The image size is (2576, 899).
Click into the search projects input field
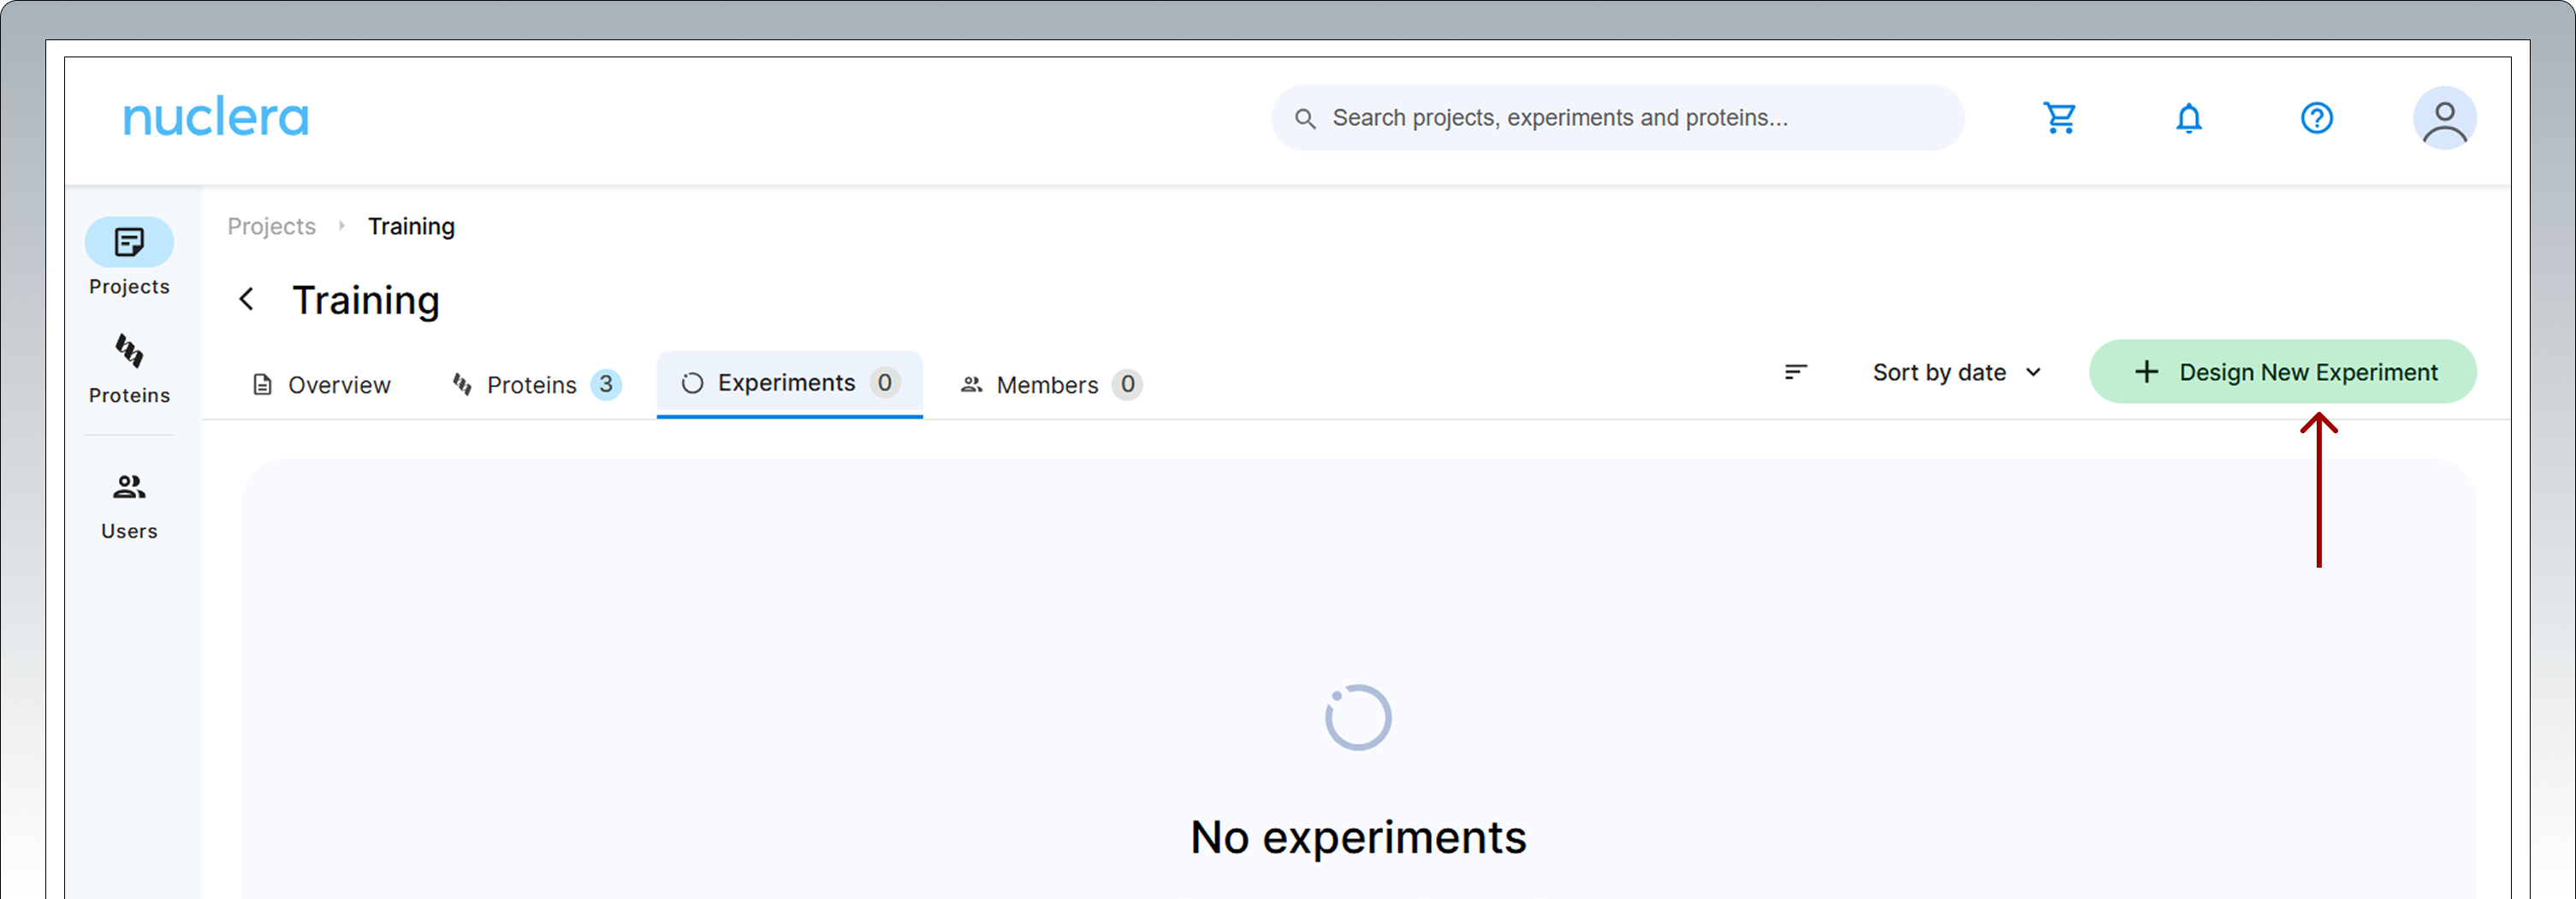[x=1617, y=118]
